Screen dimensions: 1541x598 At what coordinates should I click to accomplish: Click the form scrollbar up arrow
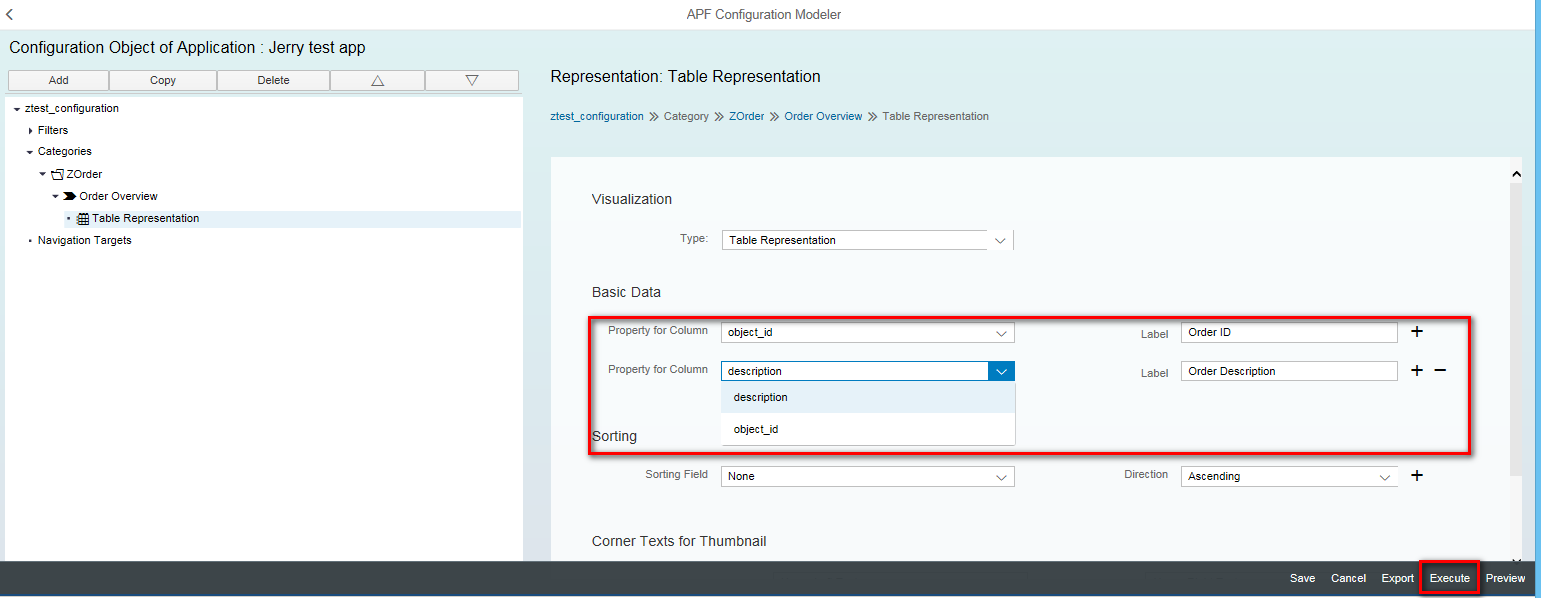(1516, 174)
